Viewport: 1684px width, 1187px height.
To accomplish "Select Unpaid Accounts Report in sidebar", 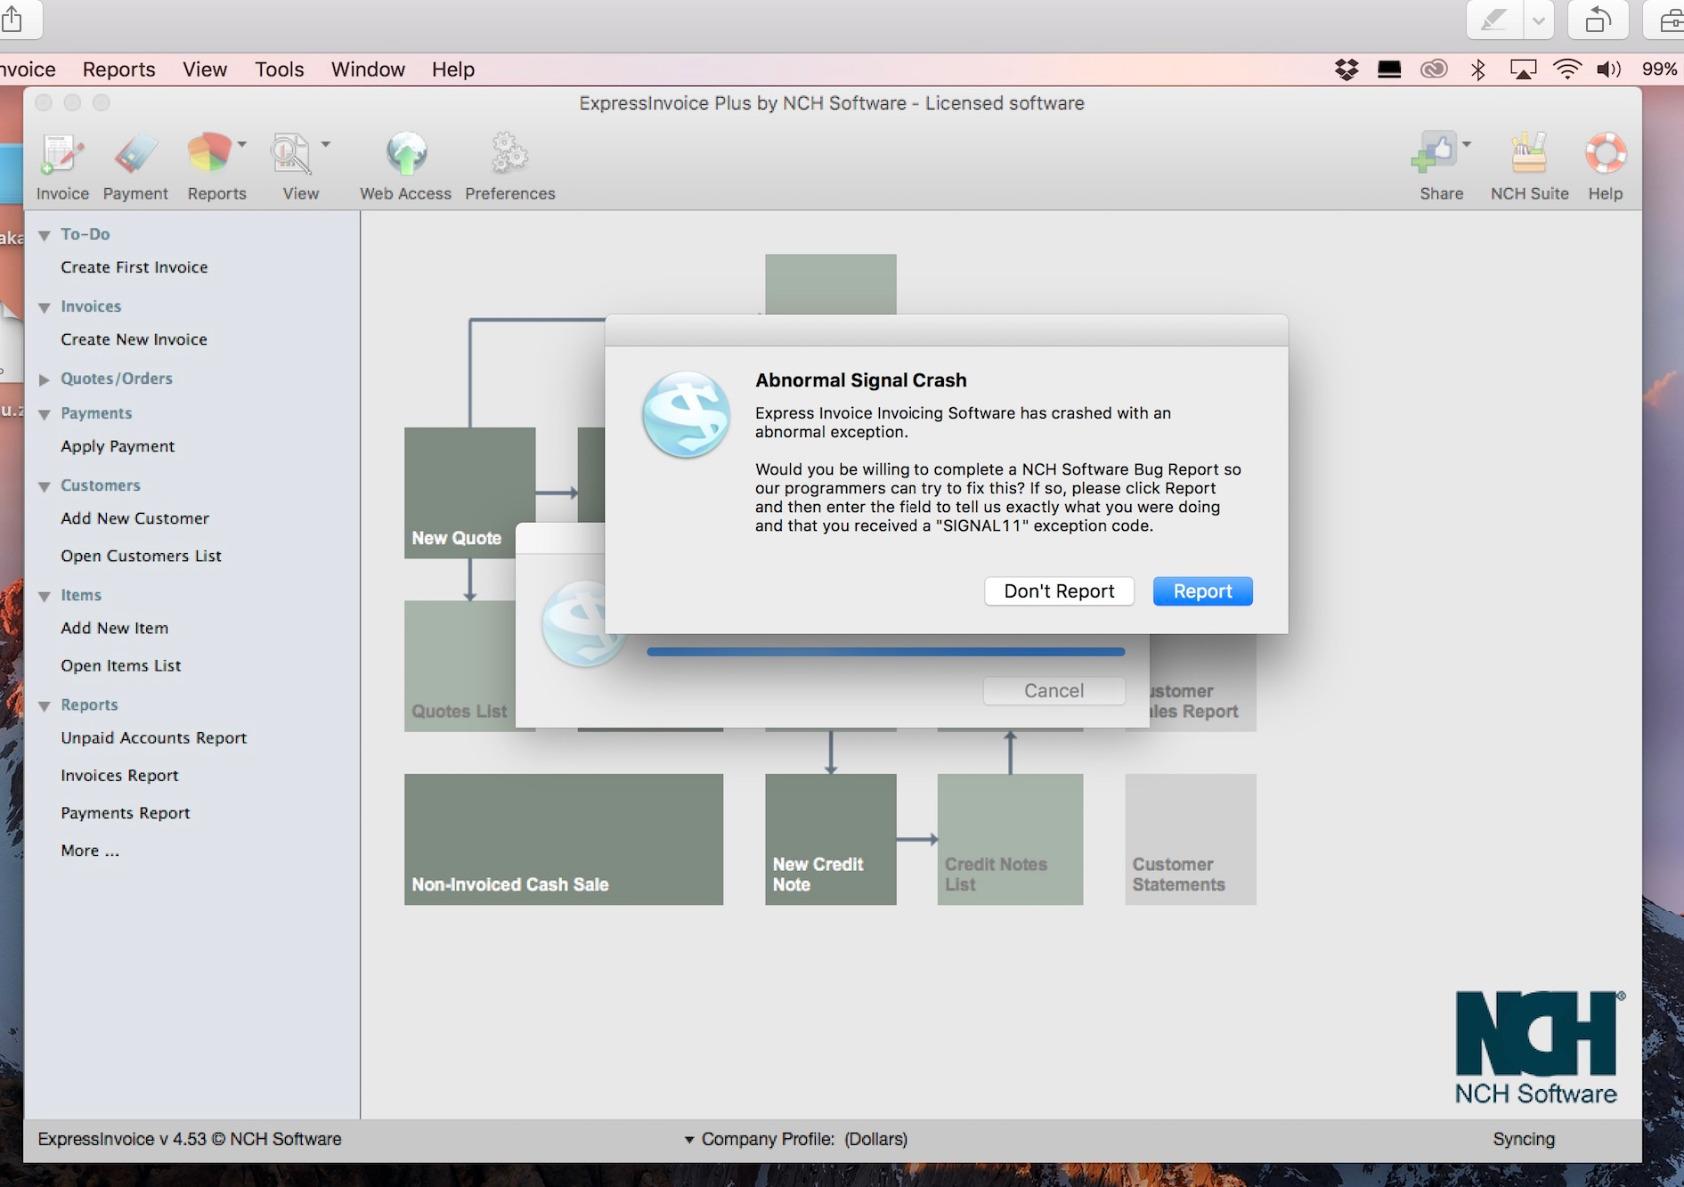I will [x=153, y=738].
